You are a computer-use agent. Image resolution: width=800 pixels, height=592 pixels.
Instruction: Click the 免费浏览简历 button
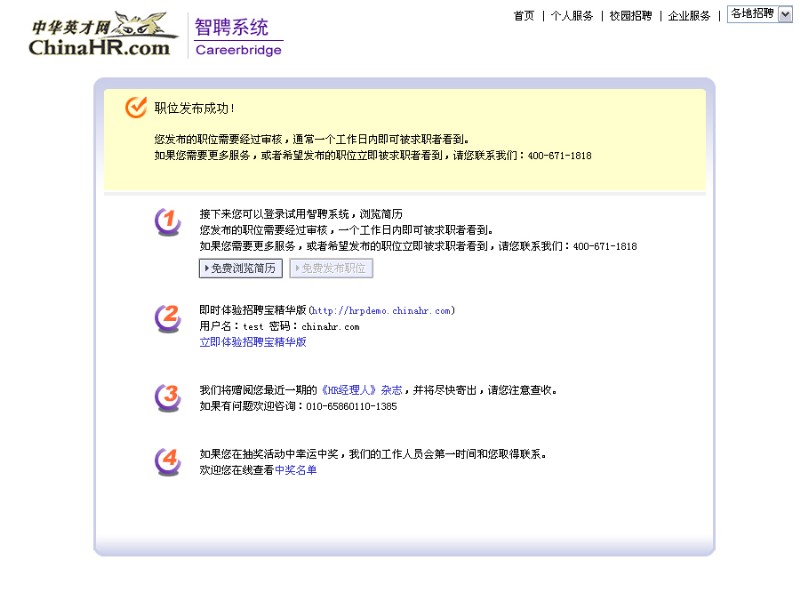click(241, 268)
